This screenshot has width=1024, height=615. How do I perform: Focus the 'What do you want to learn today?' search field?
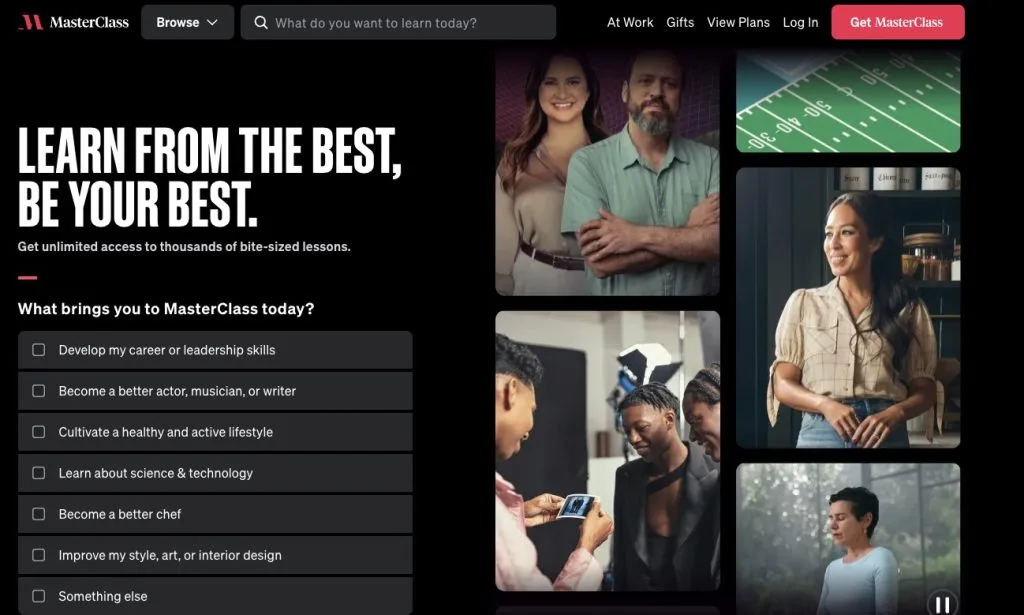click(398, 22)
